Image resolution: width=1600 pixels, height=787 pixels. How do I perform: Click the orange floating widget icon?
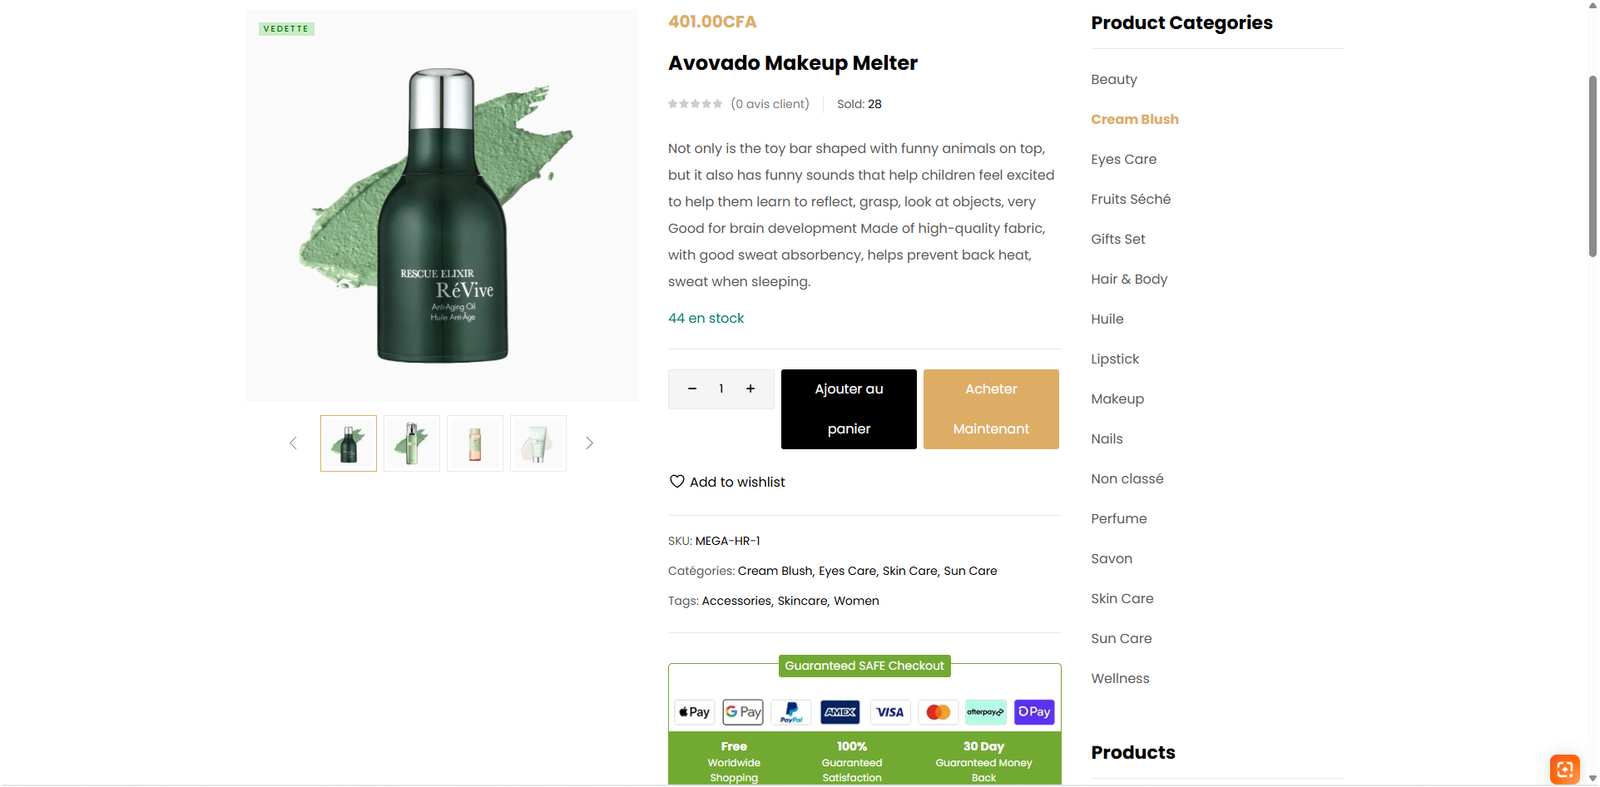tap(1564, 769)
